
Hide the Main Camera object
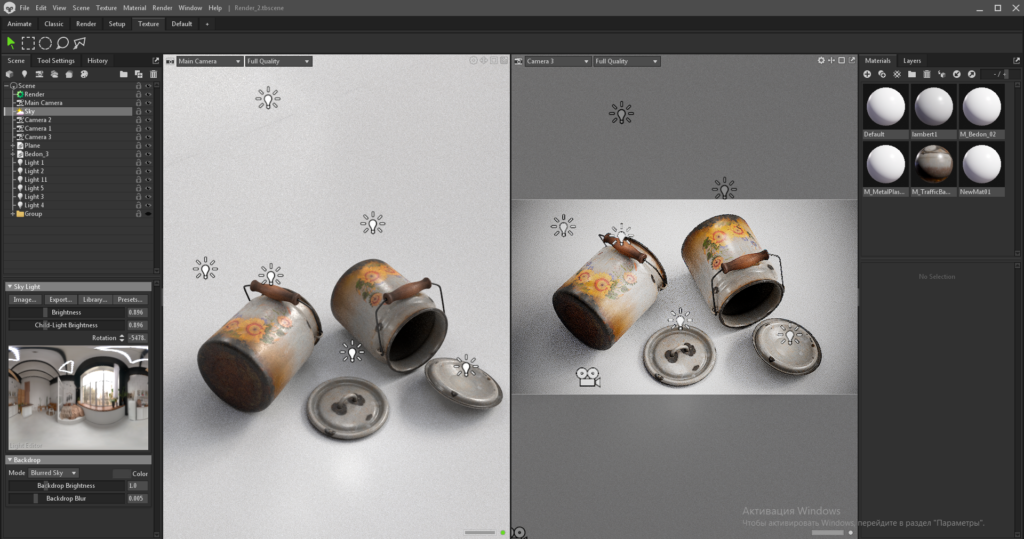tap(148, 103)
